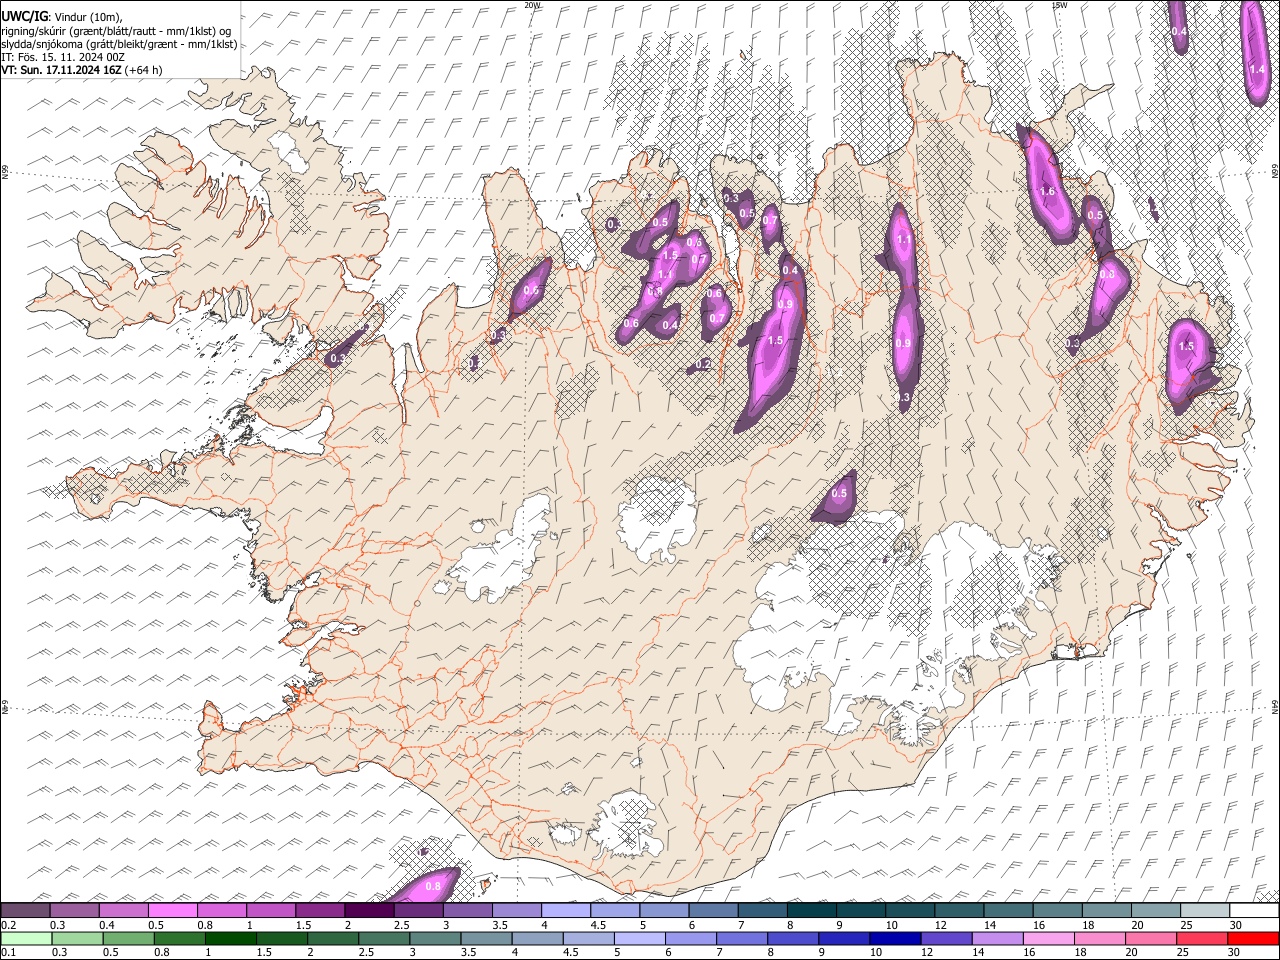Click the 0.5 value north of Vatnajökull glacier

[839, 493]
